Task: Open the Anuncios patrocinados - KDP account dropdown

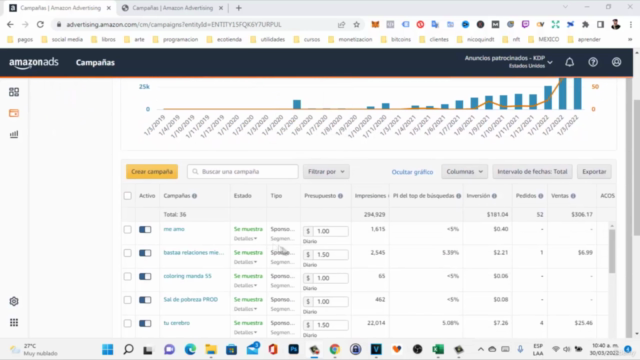Action: [x=509, y=62]
